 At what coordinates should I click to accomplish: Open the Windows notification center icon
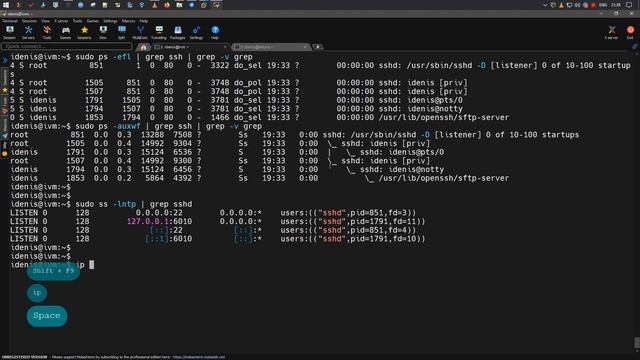[x=629, y=5]
